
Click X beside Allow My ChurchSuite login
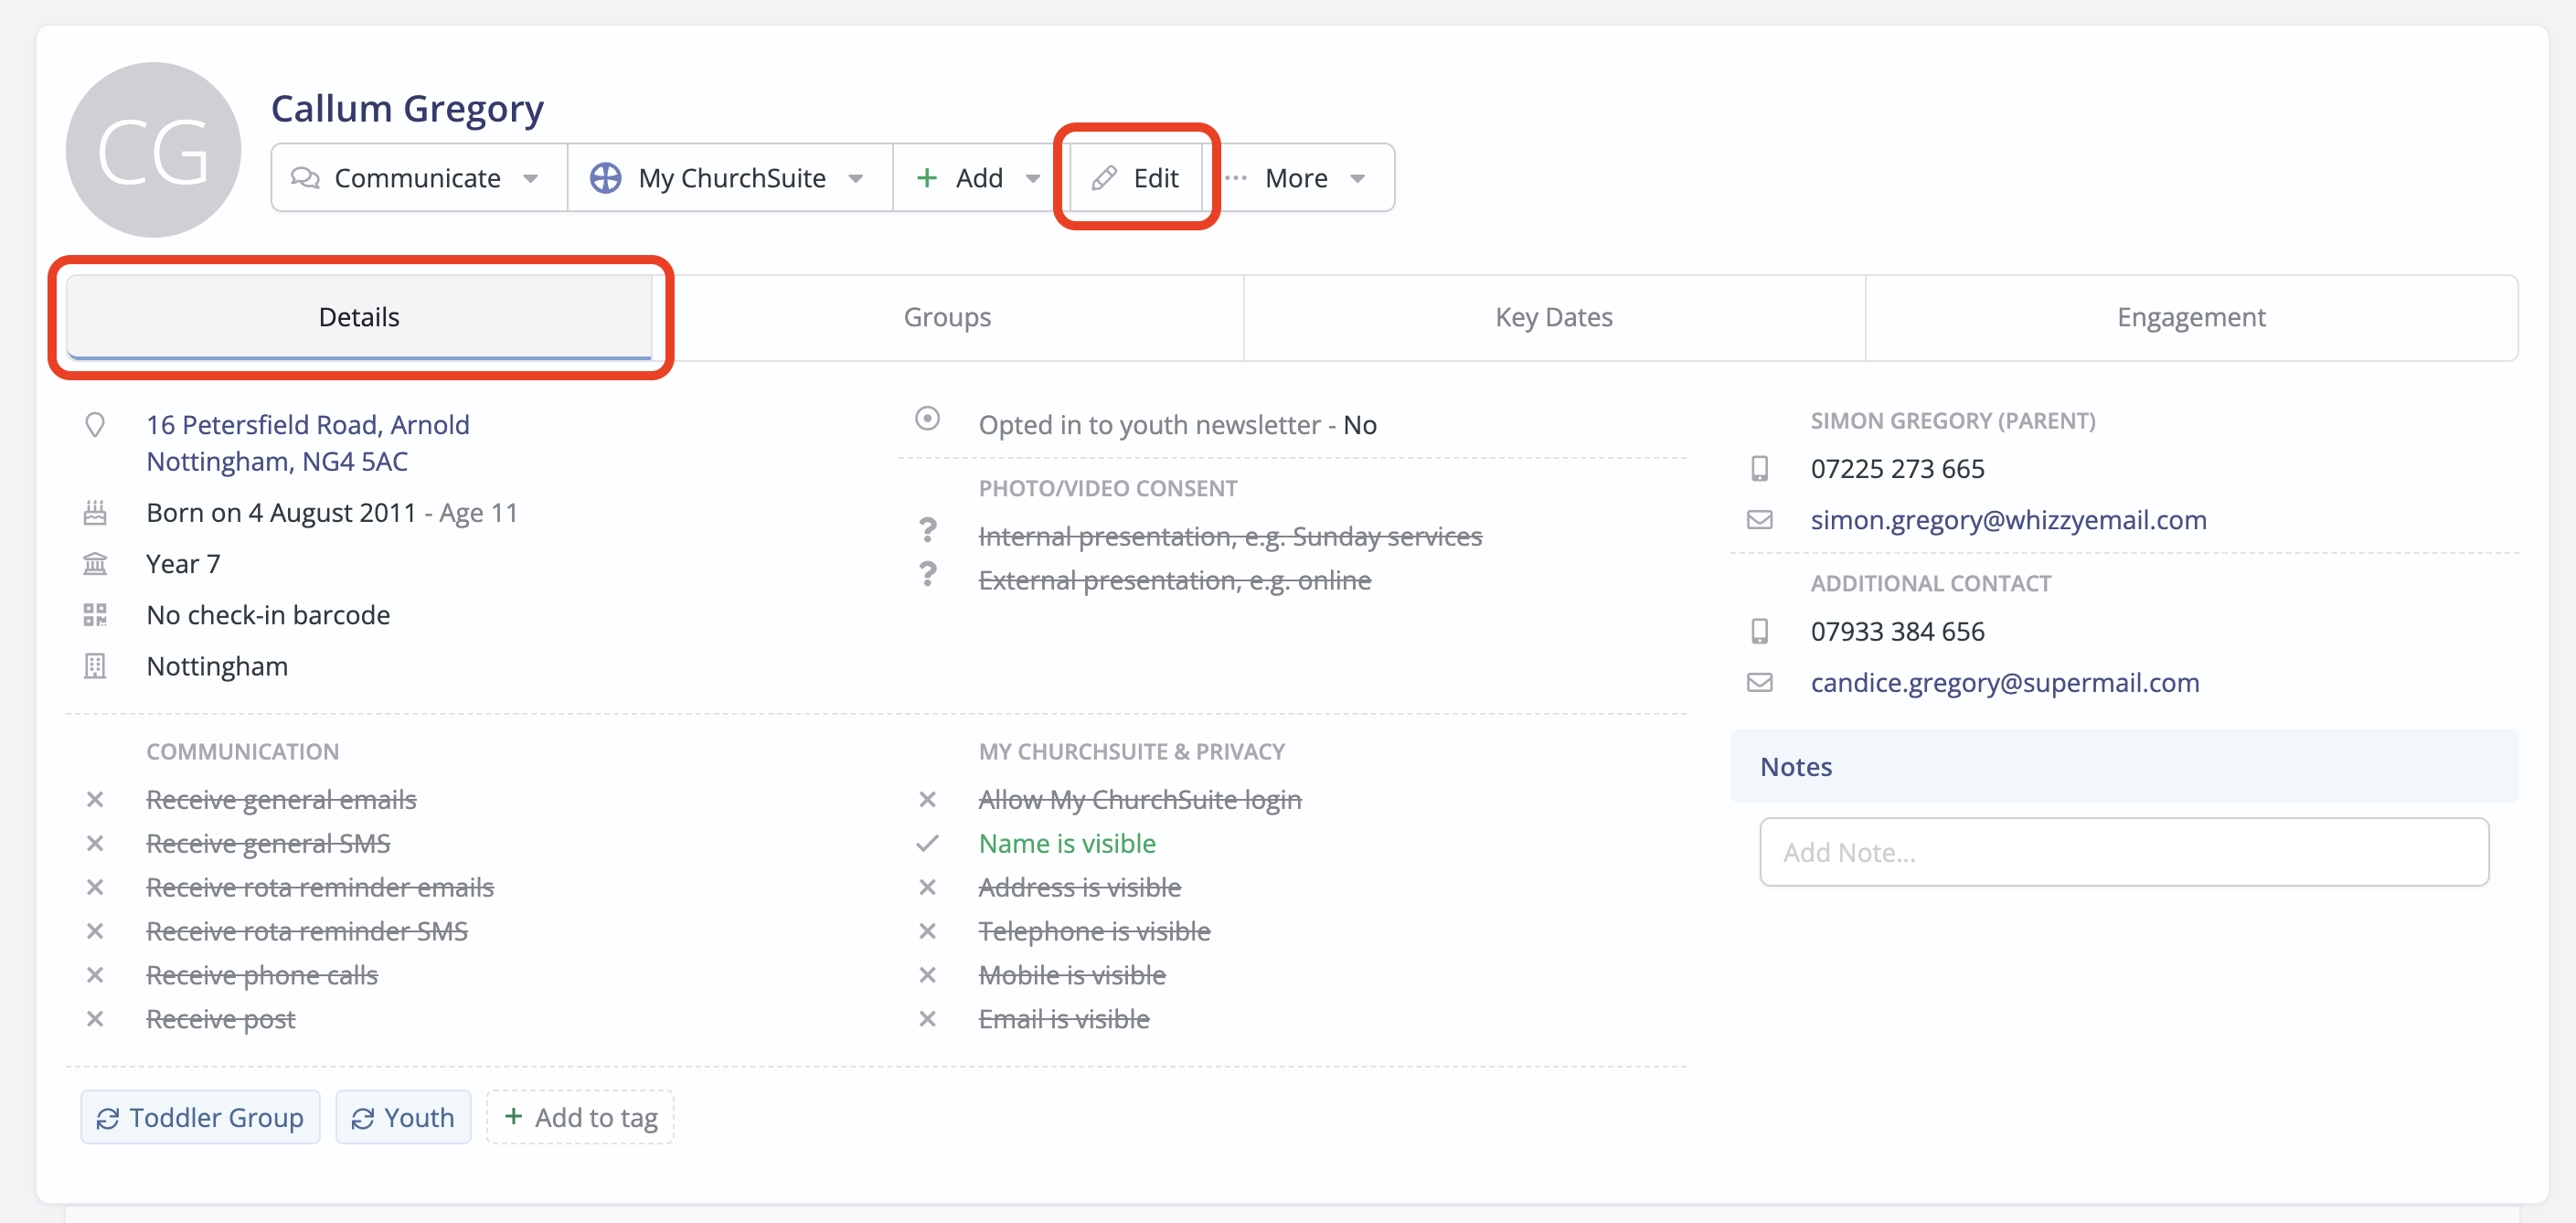[927, 800]
